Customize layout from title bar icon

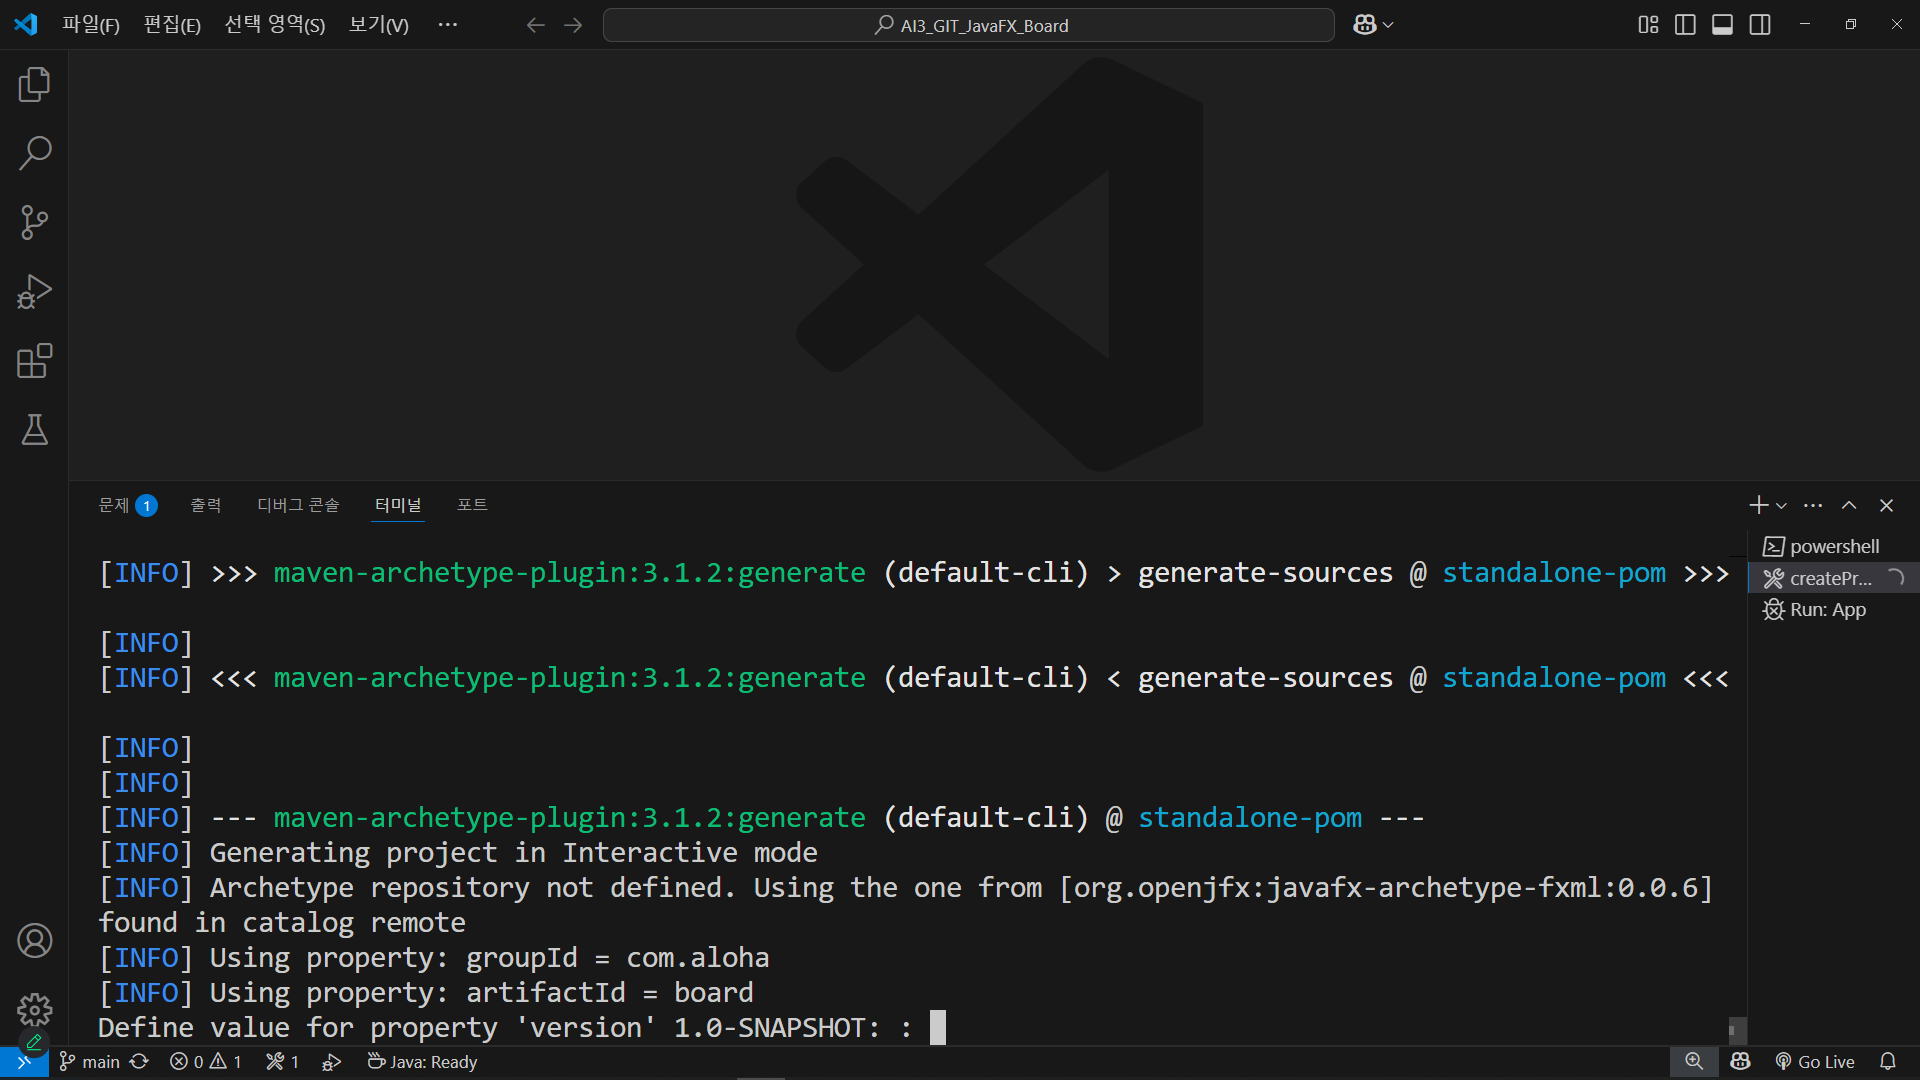[1648, 25]
